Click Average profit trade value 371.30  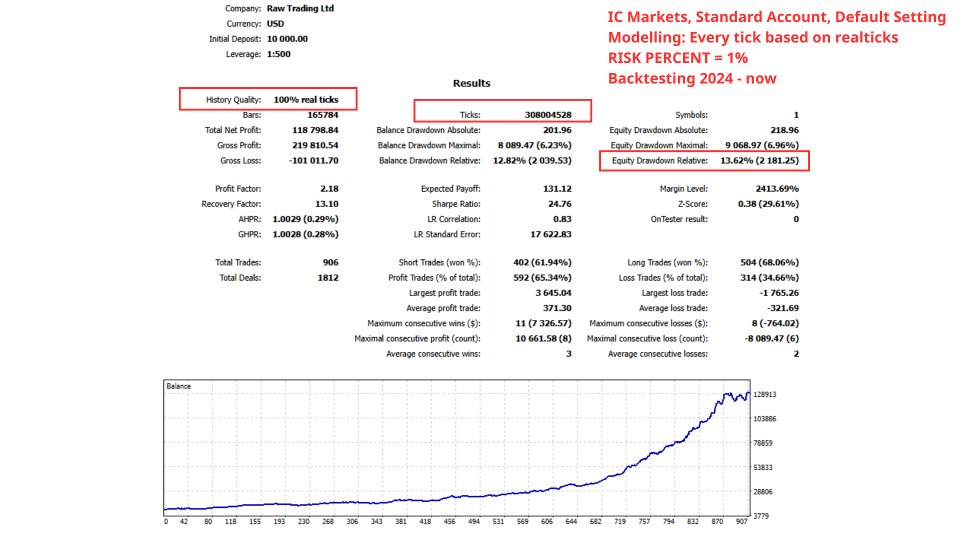point(557,309)
